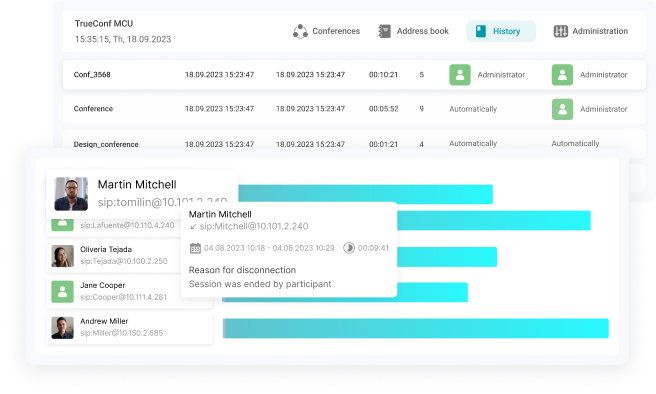
Task: Click the Administrator avatar in Conference row
Action: [x=562, y=109]
